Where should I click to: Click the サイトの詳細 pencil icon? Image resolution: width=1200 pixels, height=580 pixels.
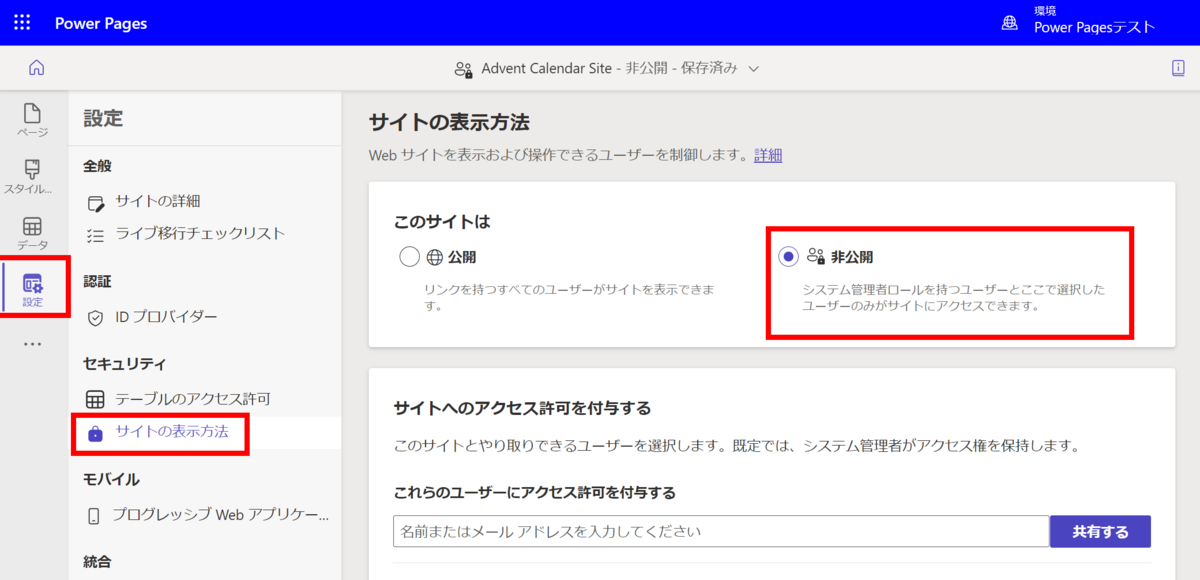tap(96, 203)
